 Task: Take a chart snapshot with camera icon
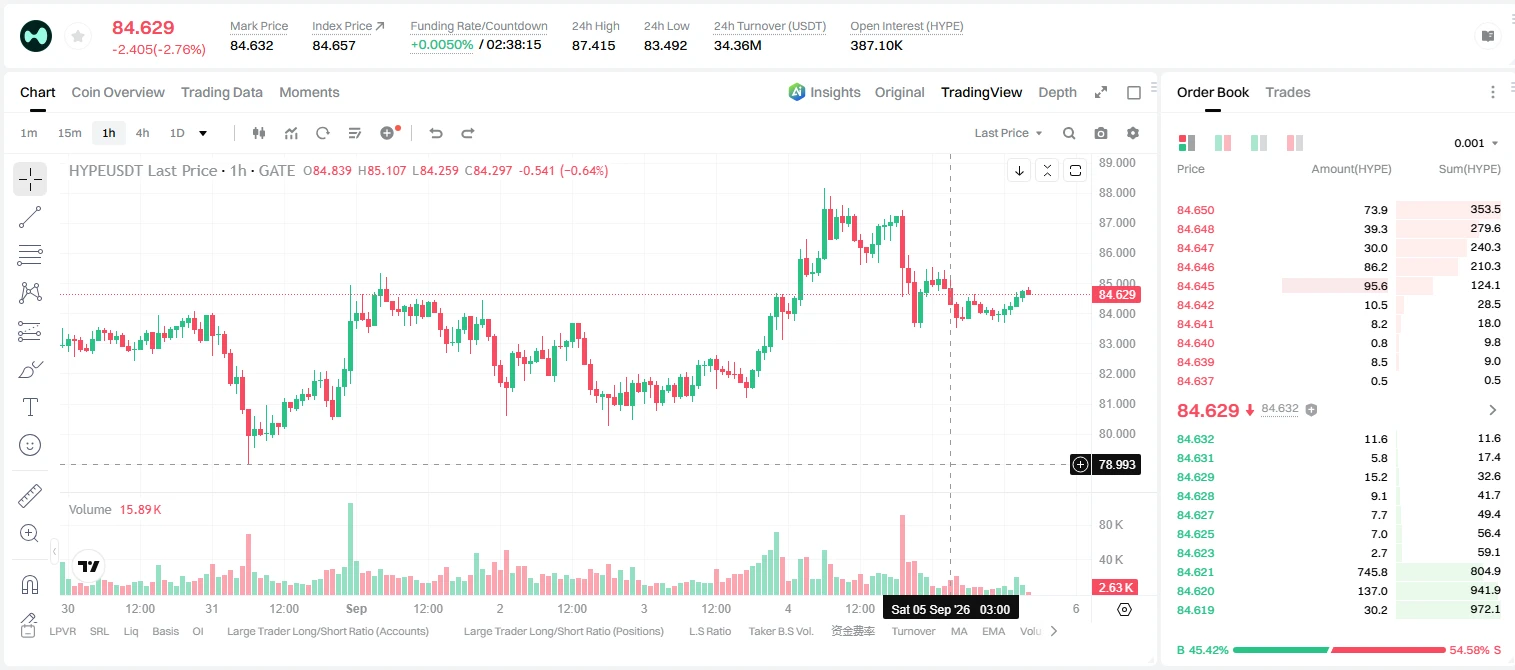pos(1101,133)
